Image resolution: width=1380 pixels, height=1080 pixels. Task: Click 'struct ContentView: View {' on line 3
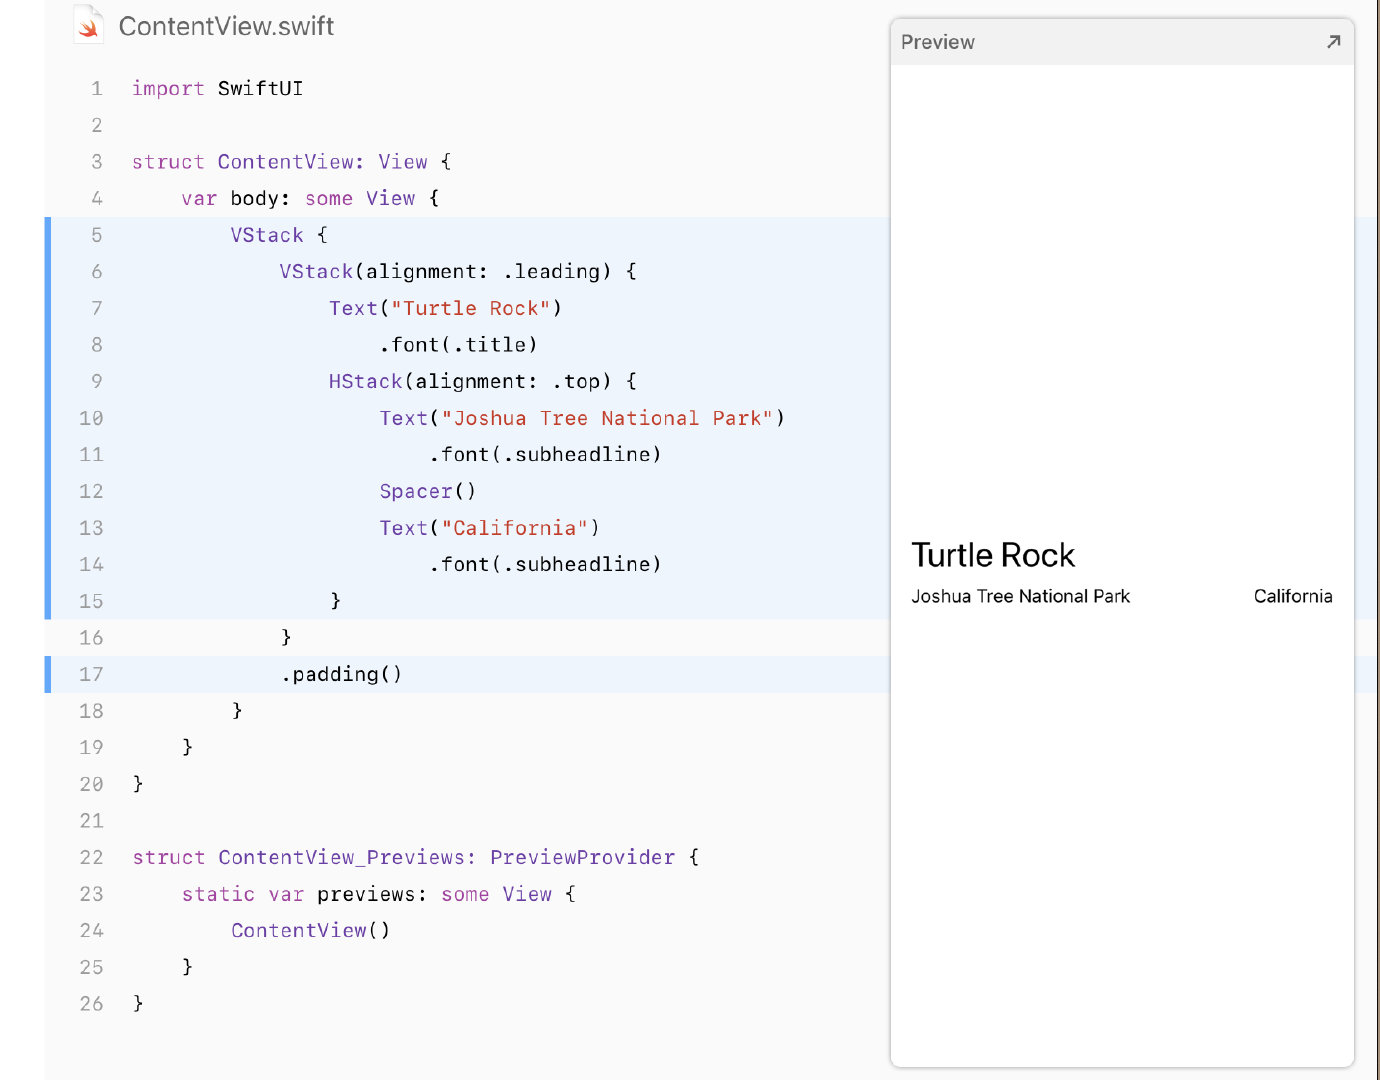point(292,162)
